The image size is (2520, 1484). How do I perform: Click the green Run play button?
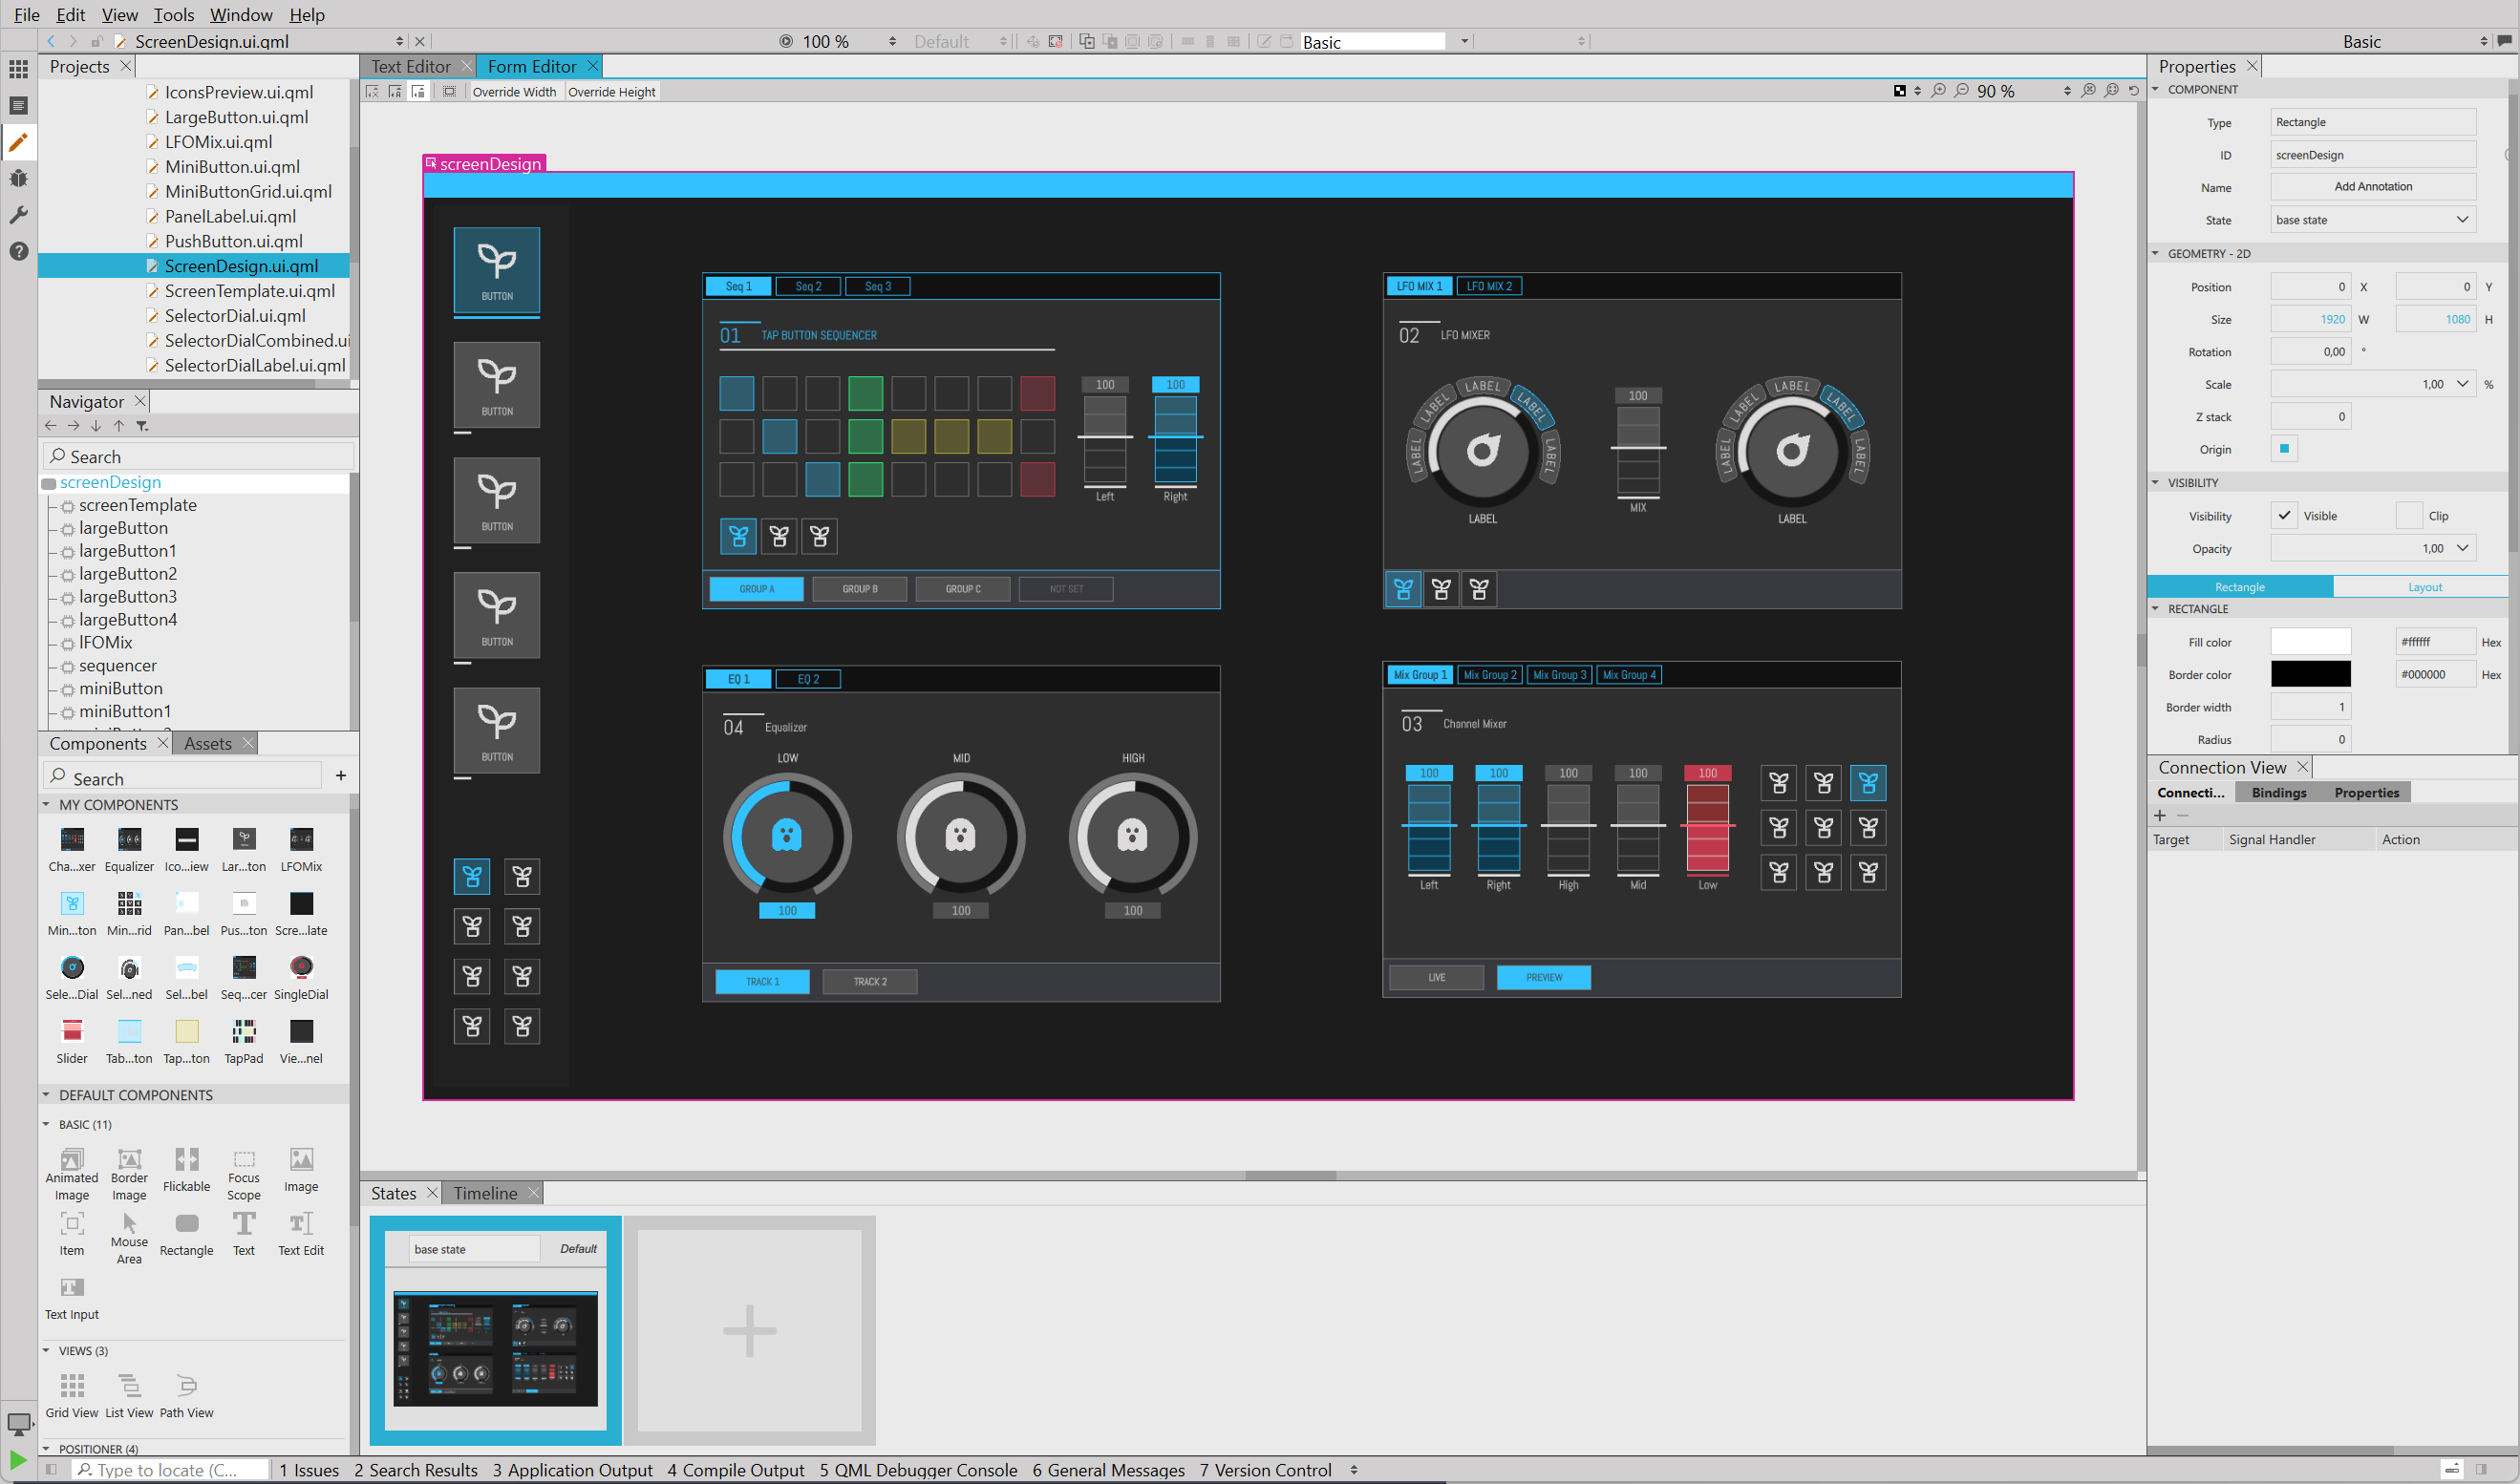click(x=17, y=1460)
